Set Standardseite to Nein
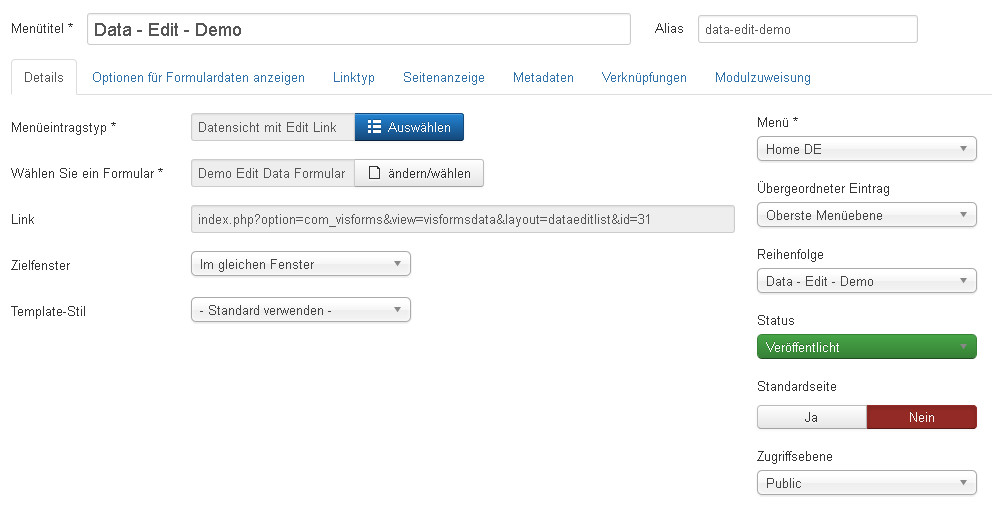The height and width of the screenshot is (508, 992). [921, 417]
